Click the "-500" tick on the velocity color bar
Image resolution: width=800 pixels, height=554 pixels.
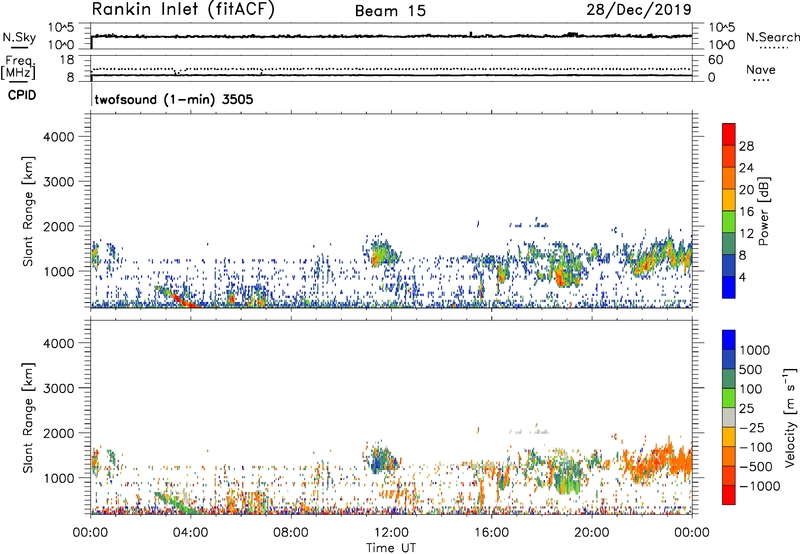pyautogui.click(x=755, y=466)
